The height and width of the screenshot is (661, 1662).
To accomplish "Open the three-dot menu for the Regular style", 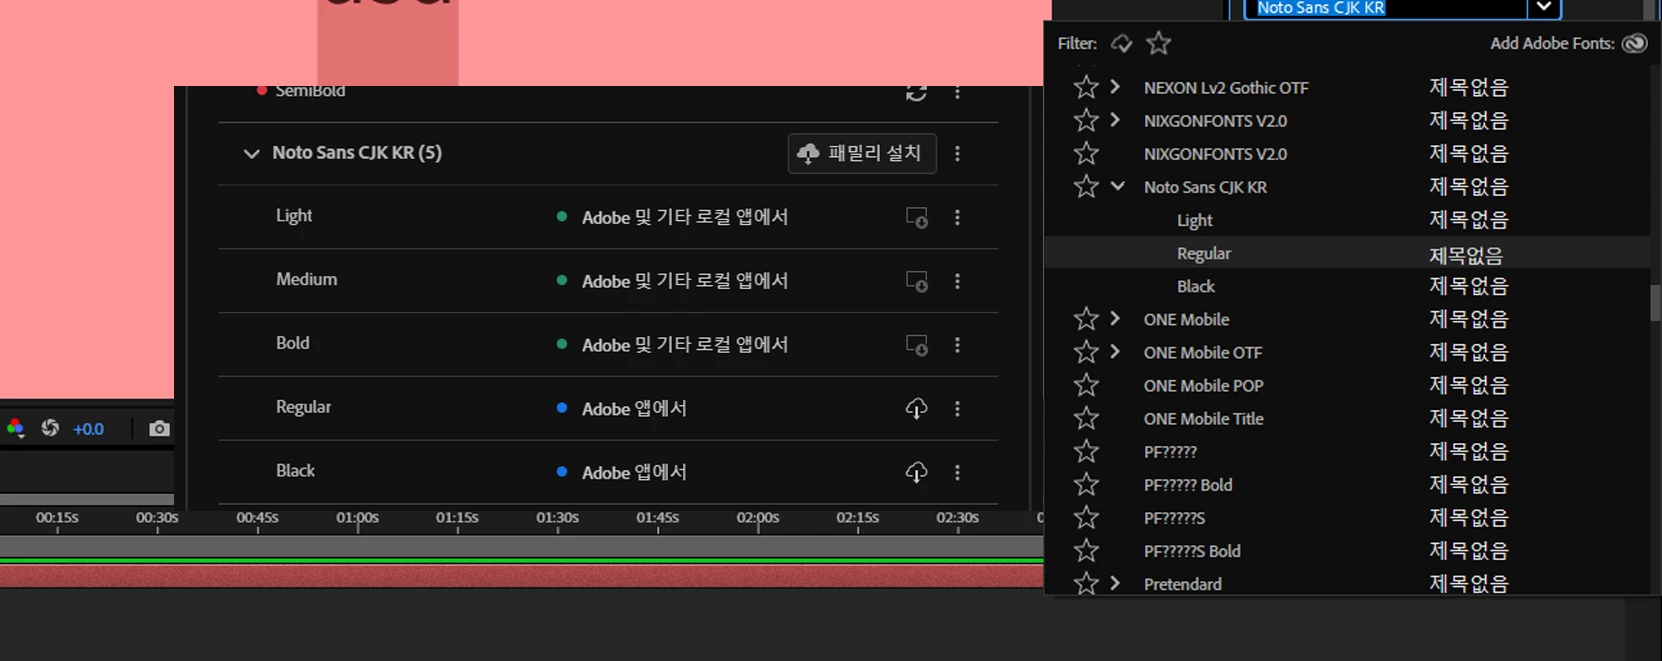I will [x=957, y=408].
